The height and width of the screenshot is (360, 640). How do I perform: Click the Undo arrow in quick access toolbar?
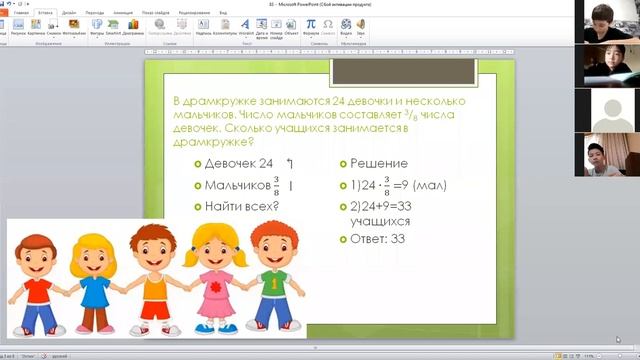[9, 4]
